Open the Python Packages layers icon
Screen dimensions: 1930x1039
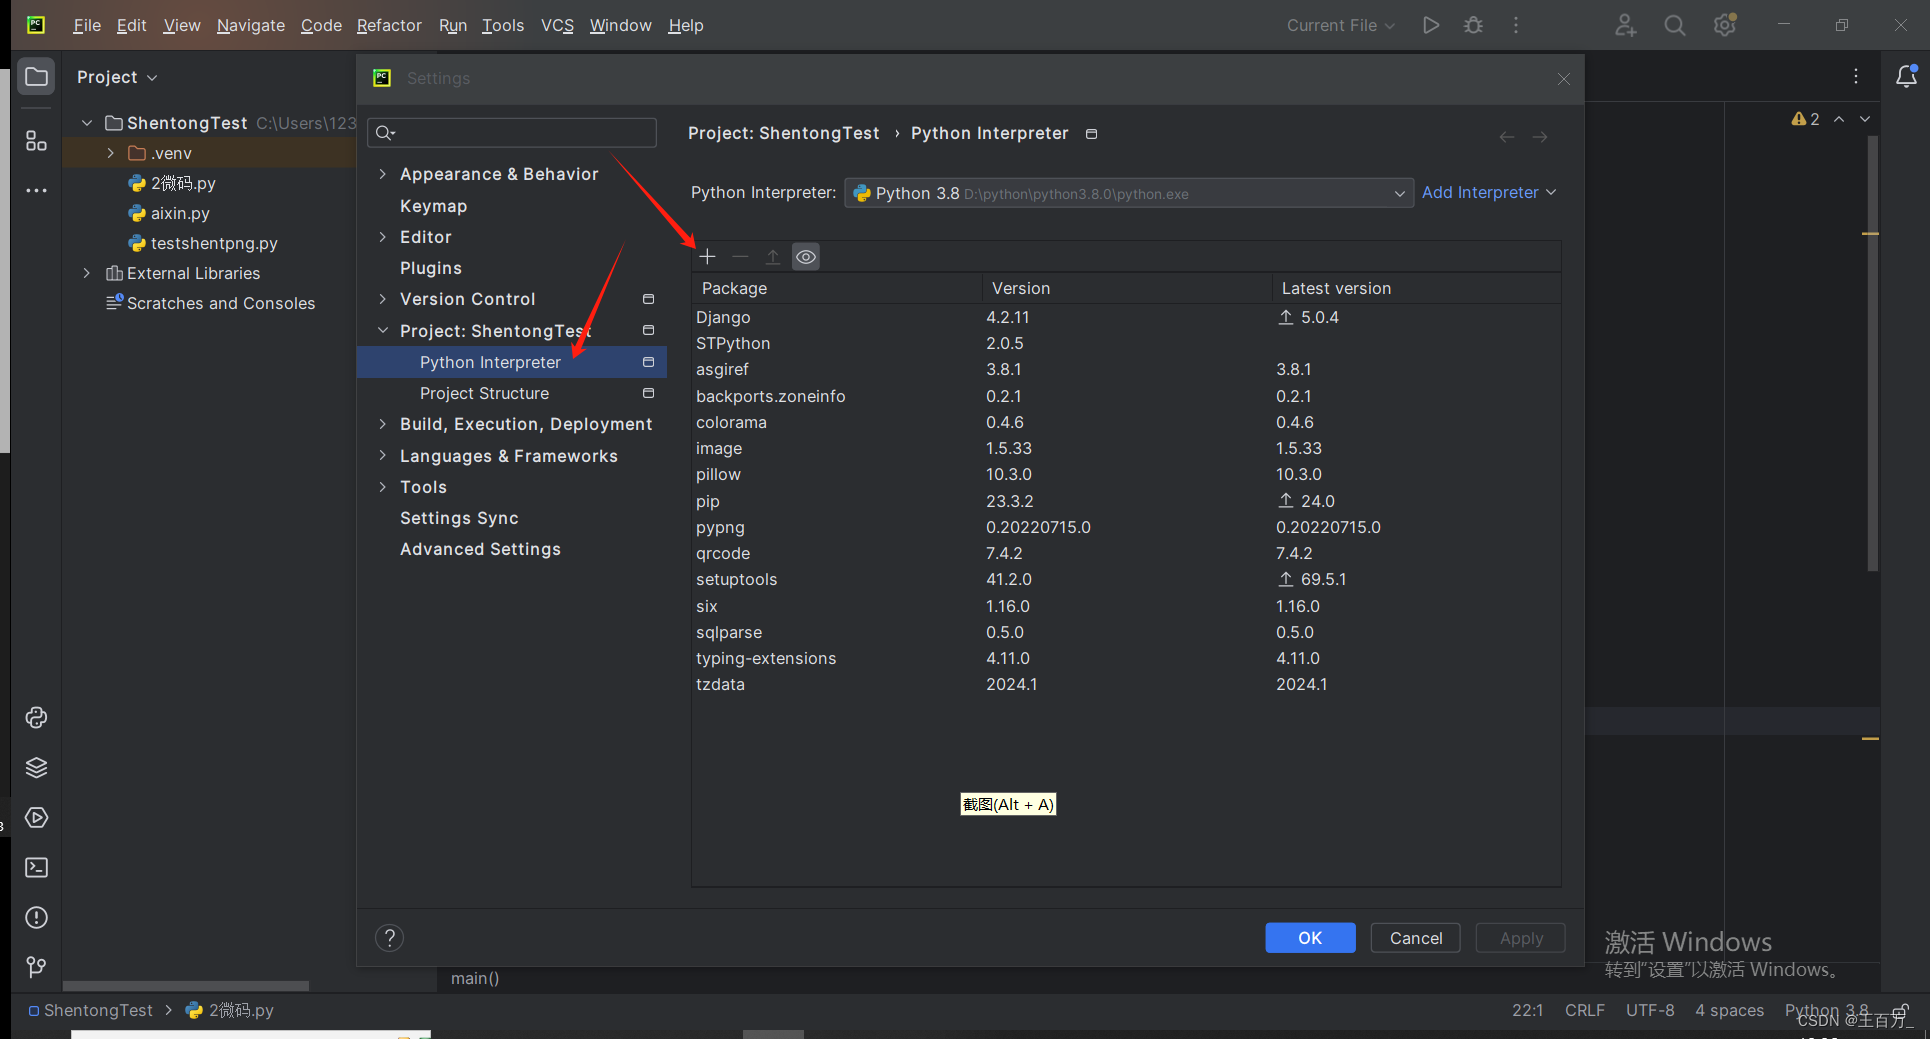37,768
